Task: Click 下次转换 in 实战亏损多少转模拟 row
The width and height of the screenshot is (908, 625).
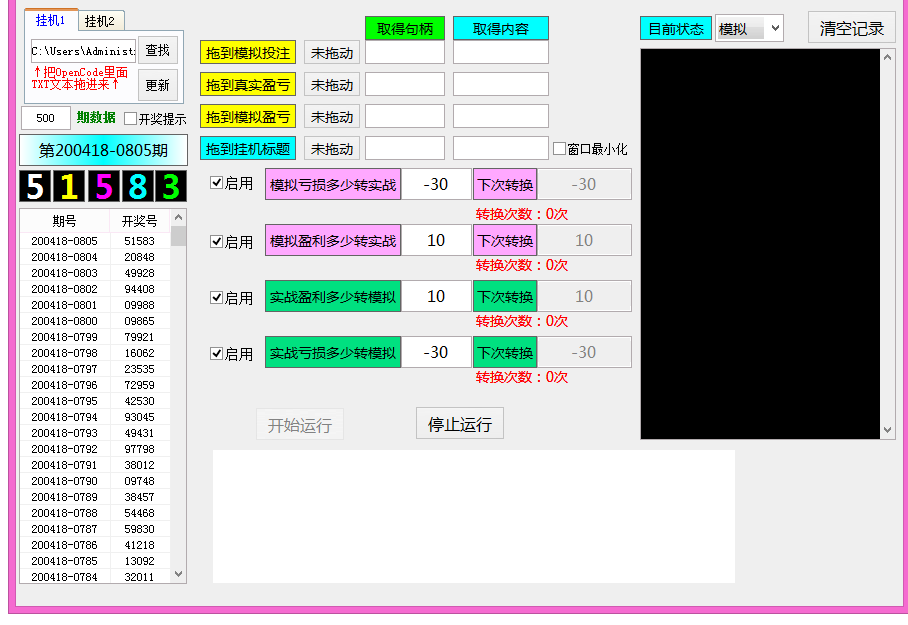Action: (505, 352)
